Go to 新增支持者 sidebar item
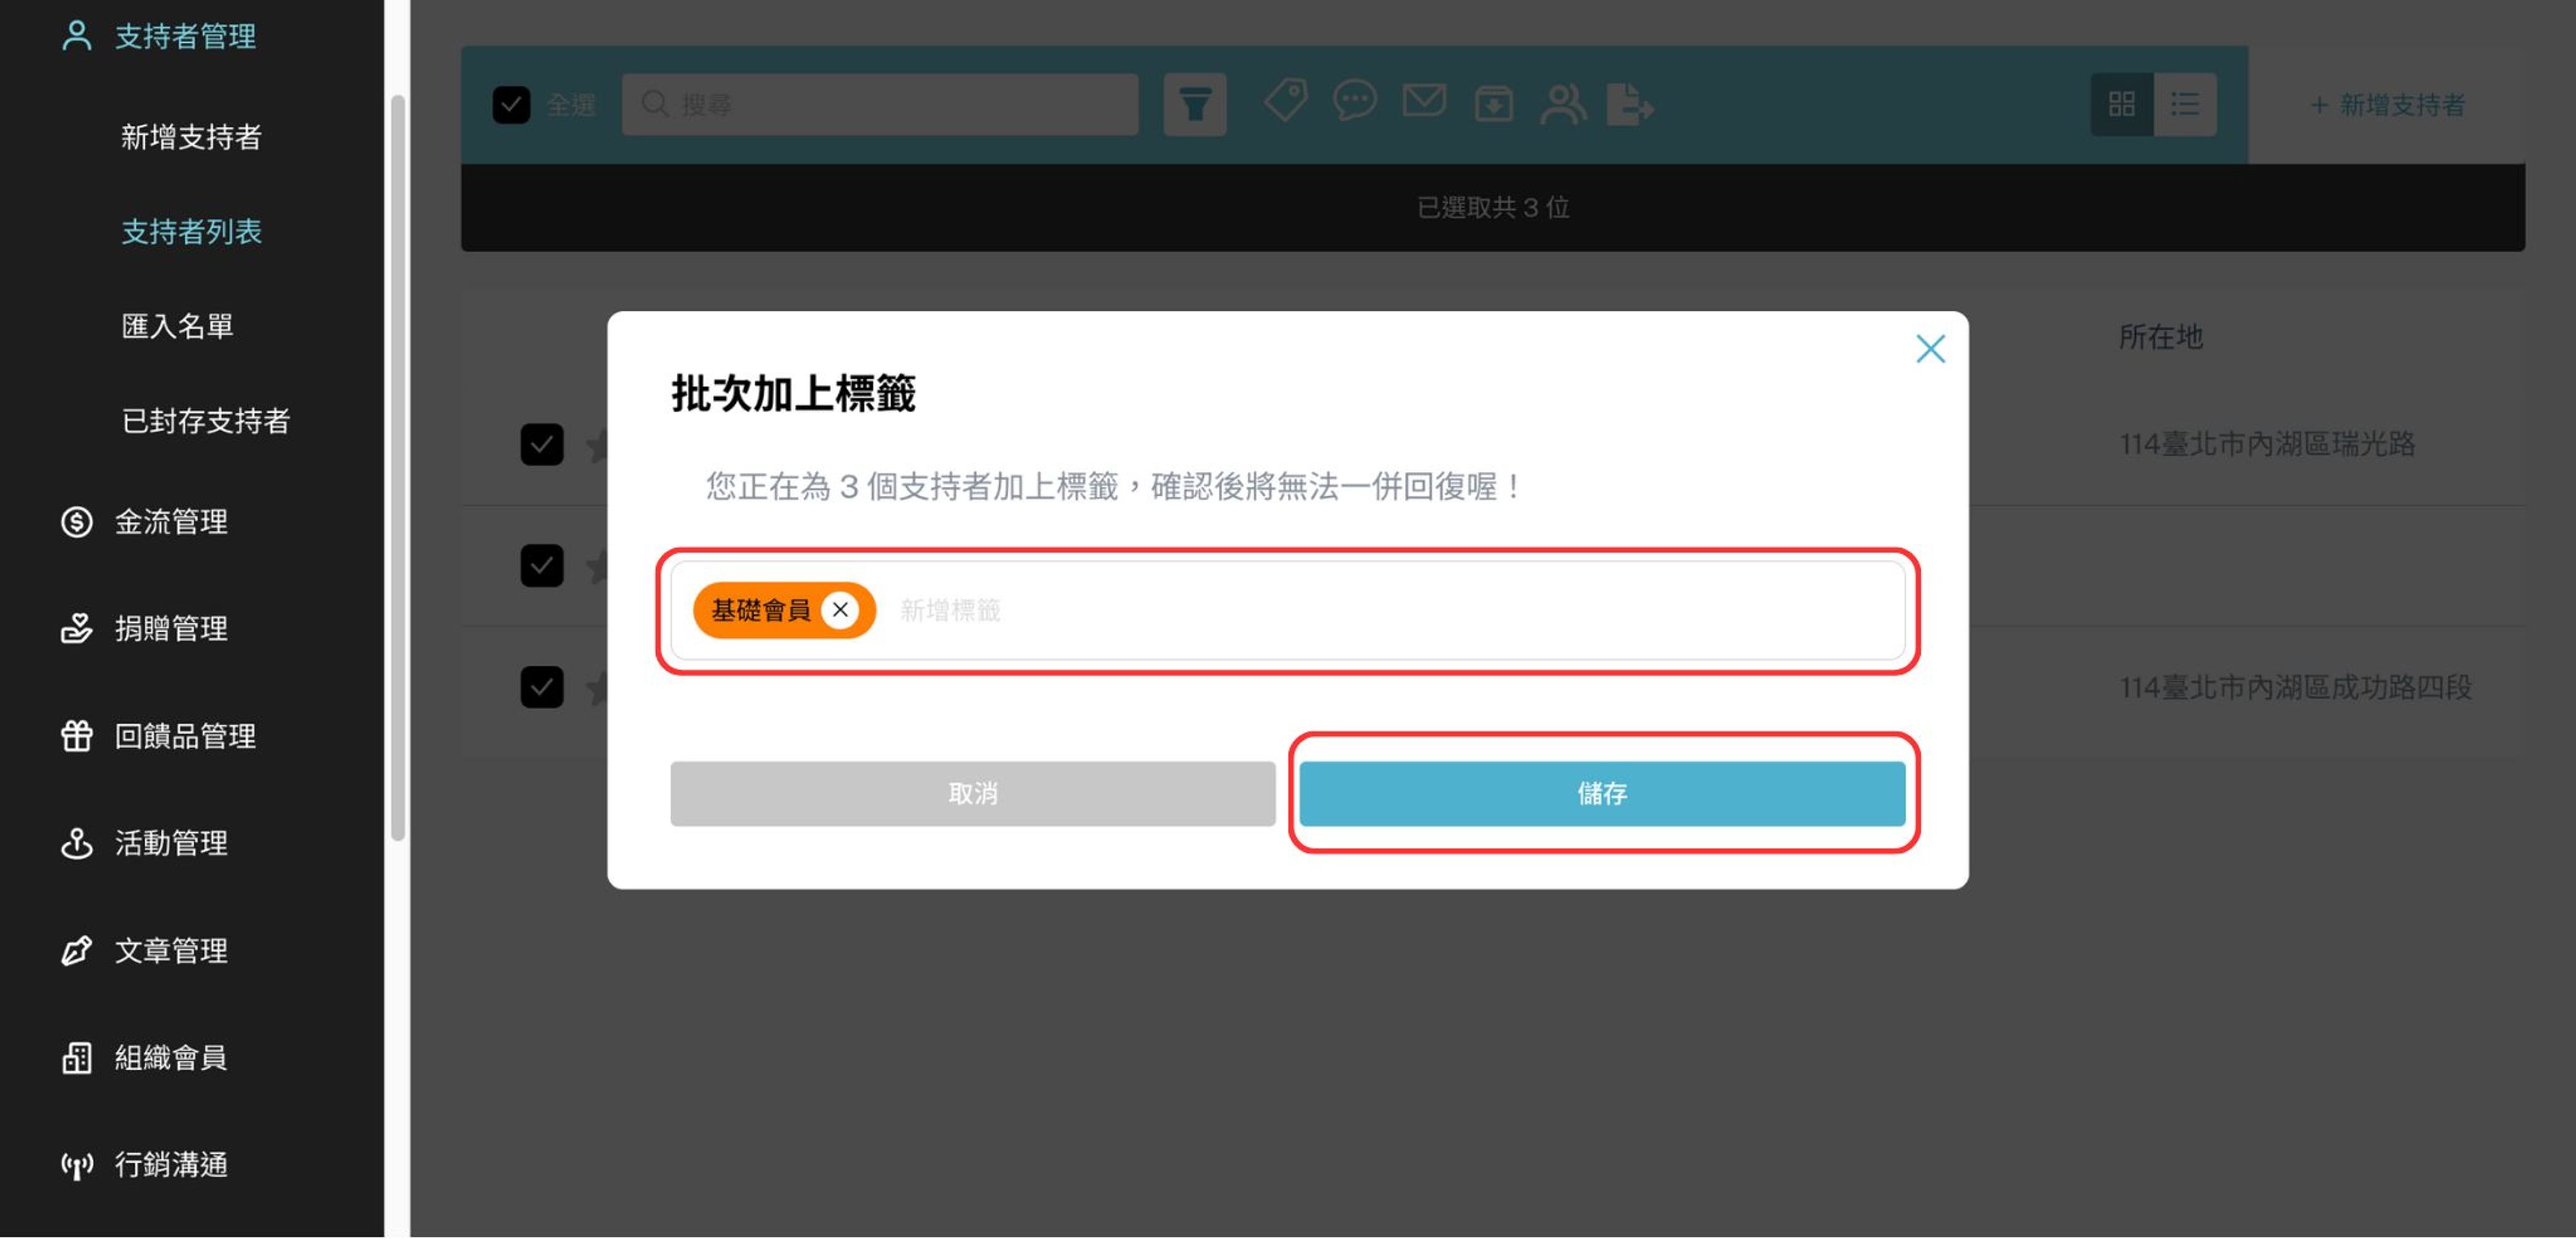The width and height of the screenshot is (2576, 1257). coord(191,137)
